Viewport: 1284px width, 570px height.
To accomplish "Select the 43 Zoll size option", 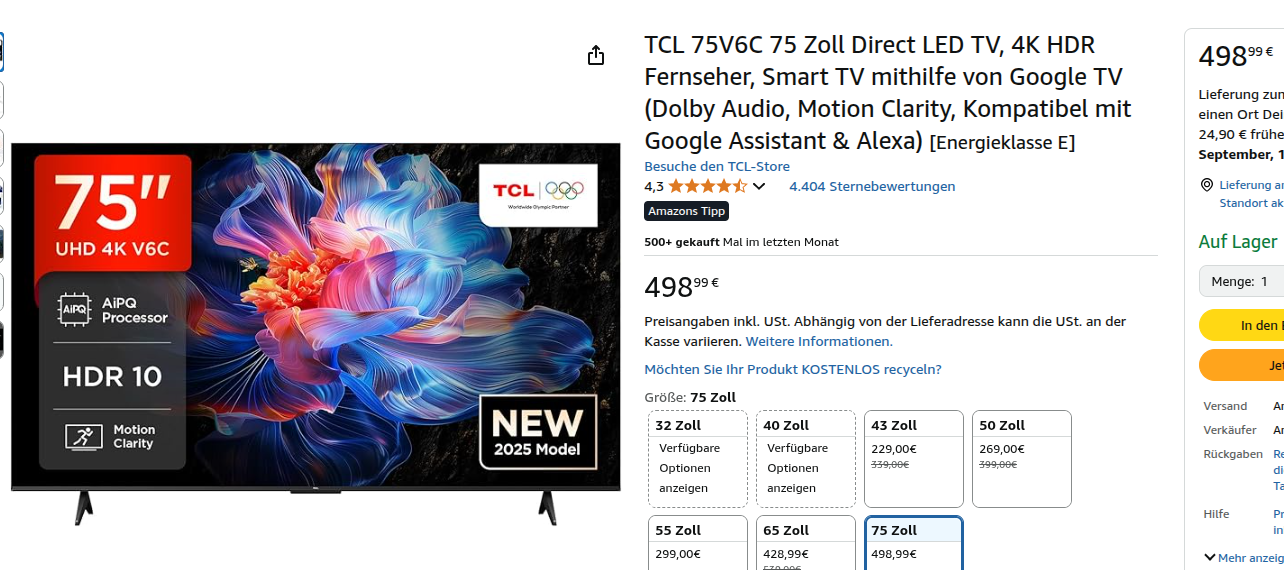I will pyautogui.click(x=914, y=459).
